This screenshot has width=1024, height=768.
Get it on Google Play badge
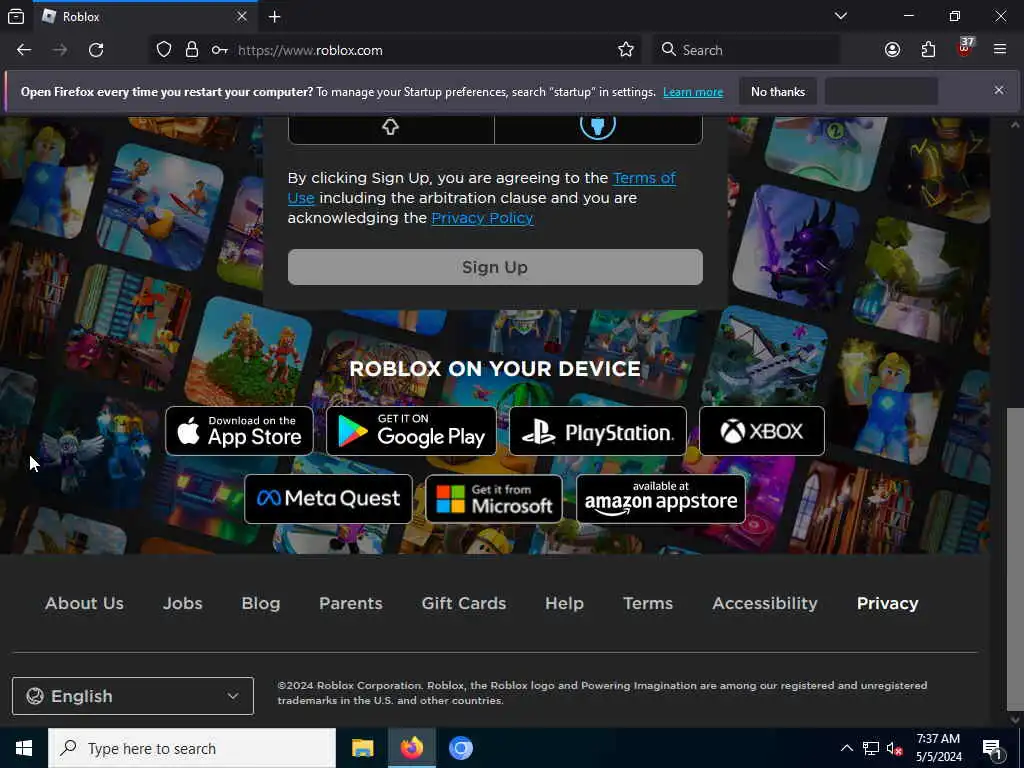click(411, 431)
